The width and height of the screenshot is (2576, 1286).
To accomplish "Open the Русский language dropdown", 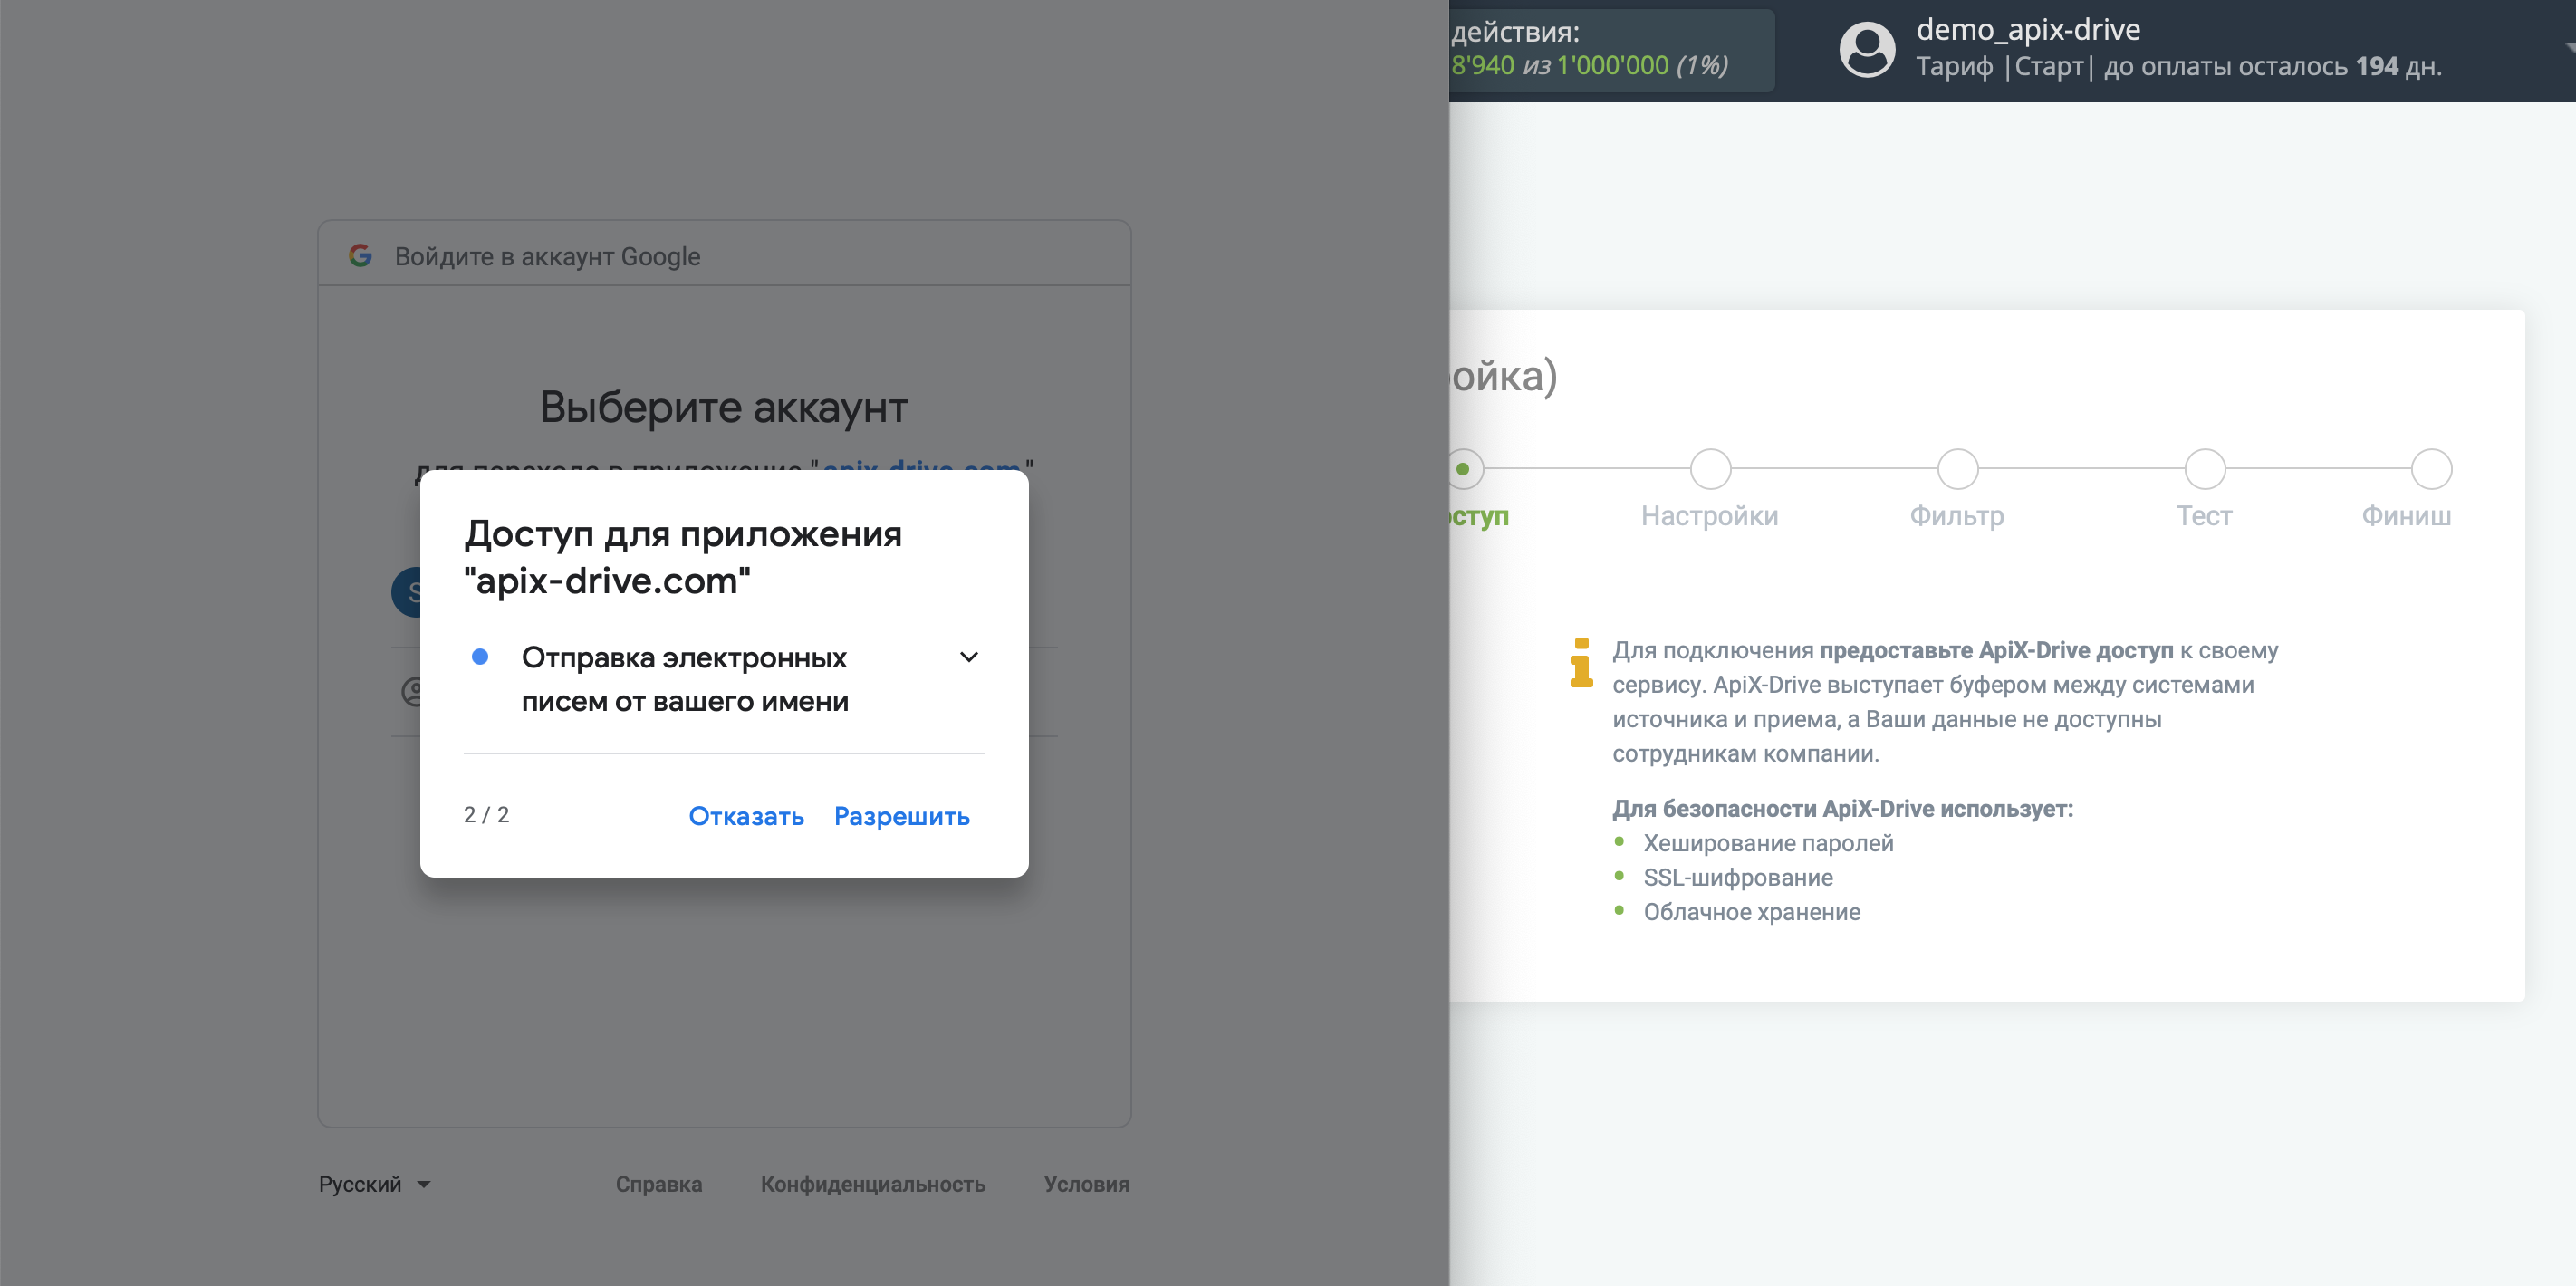I will [375, 1184].
